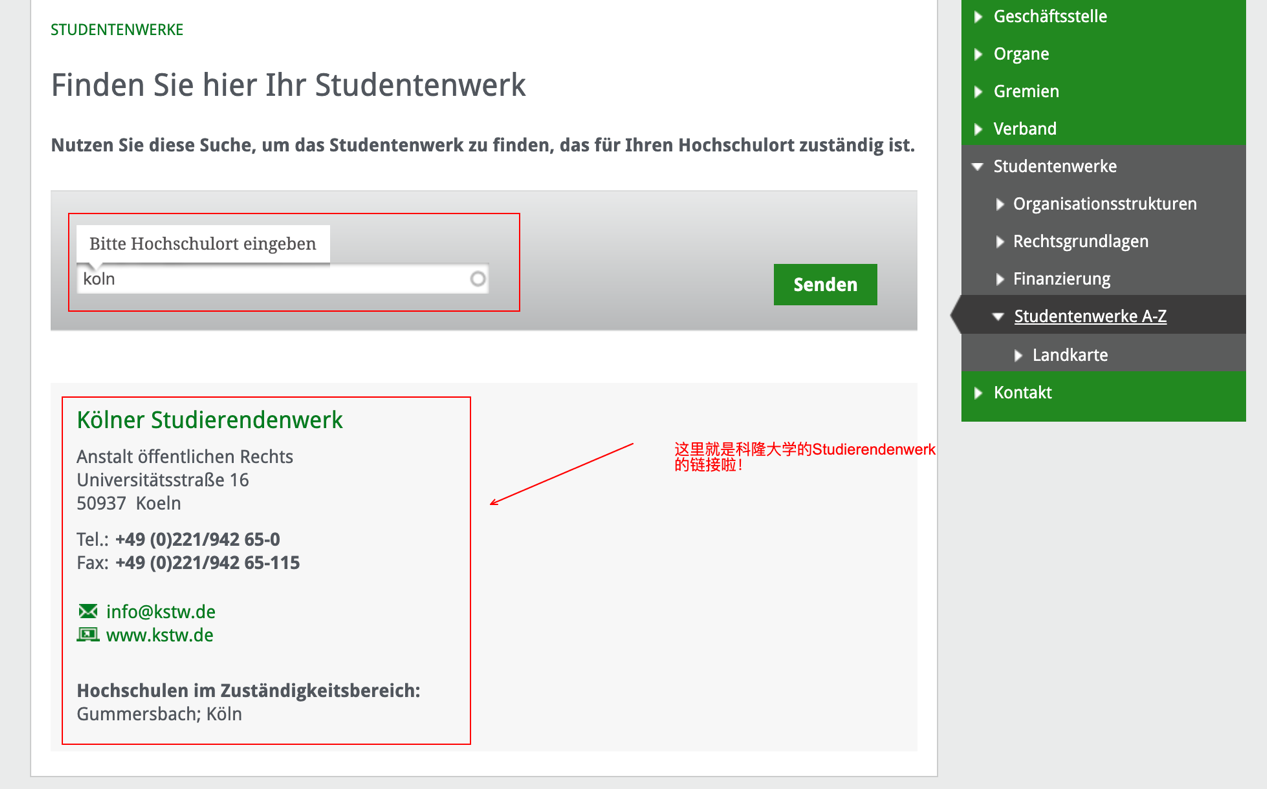Click the label Hochschulen im Zuständigkeitsbereich
The width and height of the screenshot is (1267, 789).
[248, 691]
